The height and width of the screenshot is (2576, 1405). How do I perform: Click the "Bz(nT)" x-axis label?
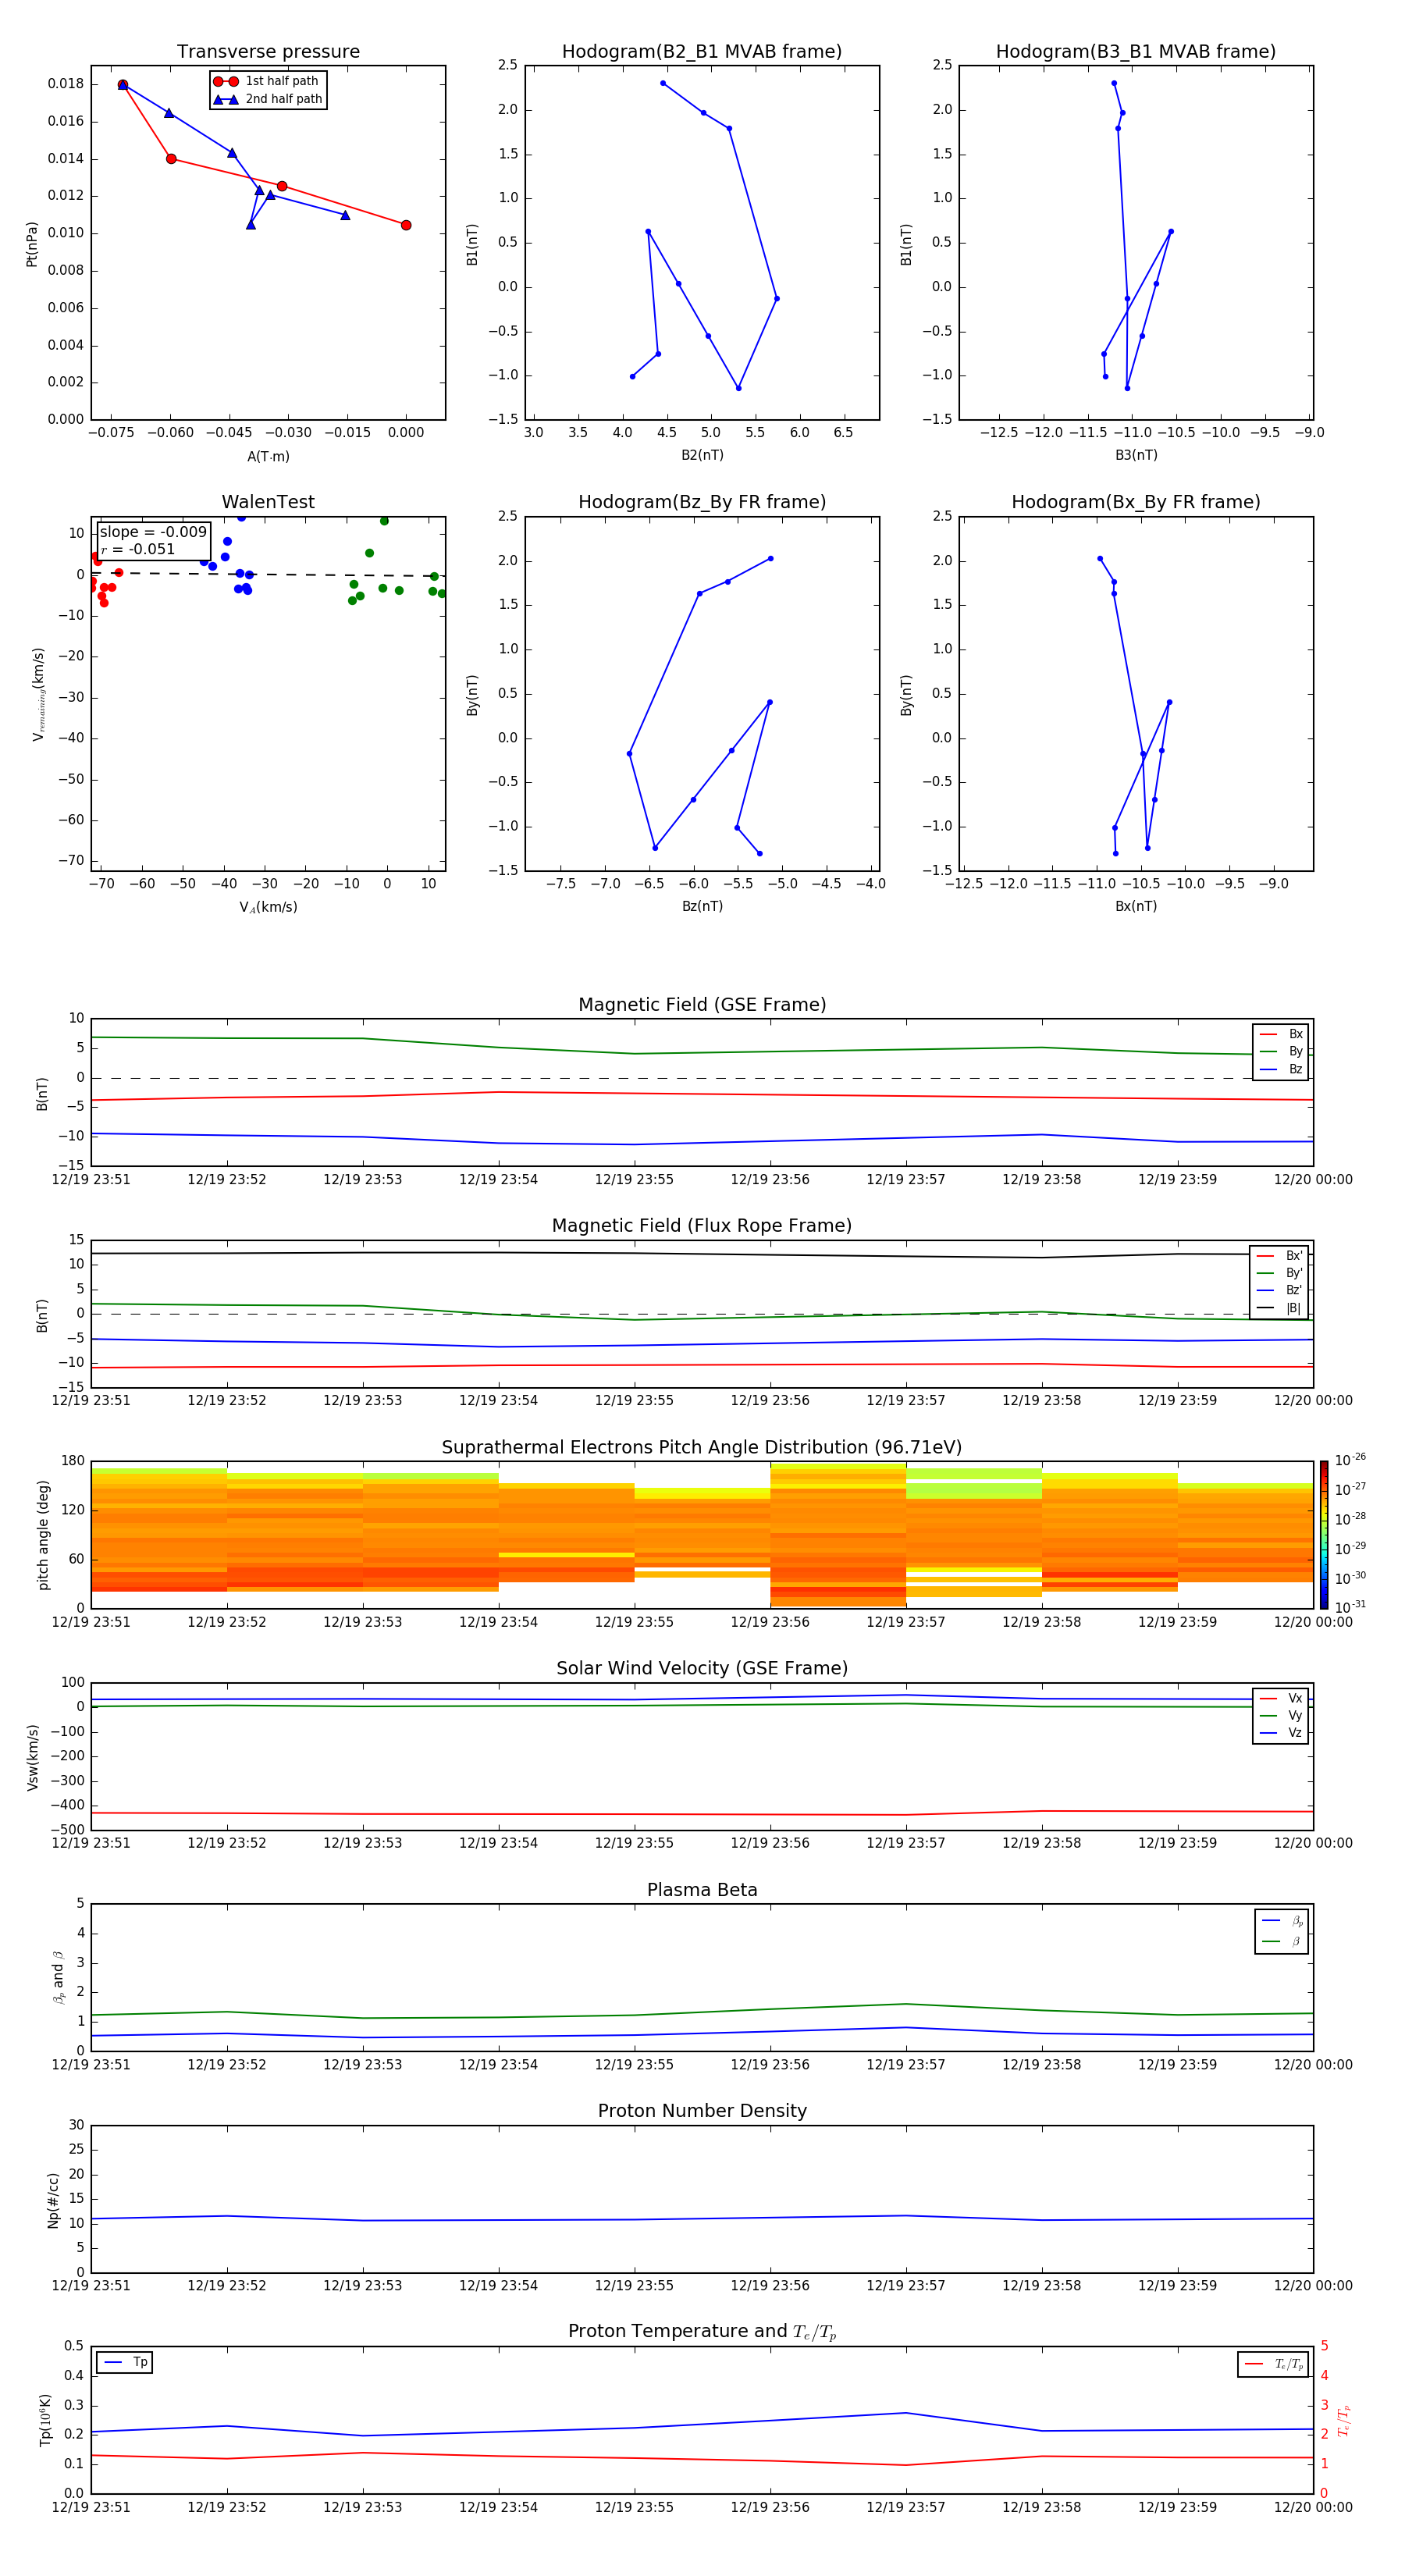pyautogui.click(x=702, y=906)
